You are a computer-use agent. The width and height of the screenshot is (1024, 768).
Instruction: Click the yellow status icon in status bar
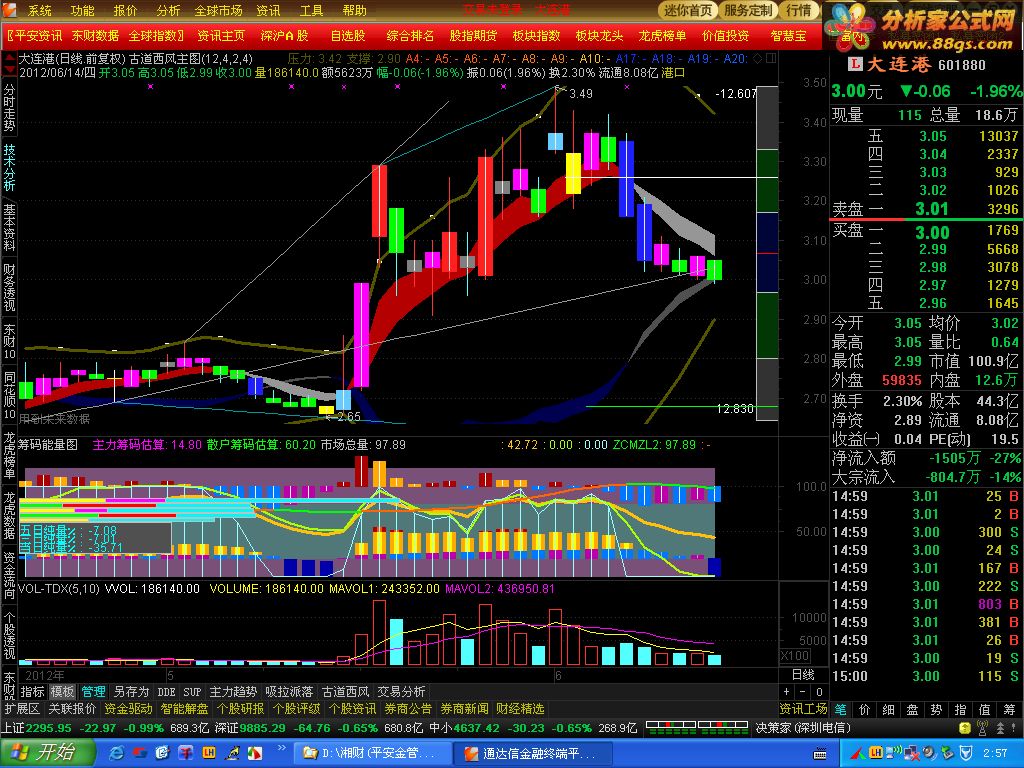[x=965, y=728]
